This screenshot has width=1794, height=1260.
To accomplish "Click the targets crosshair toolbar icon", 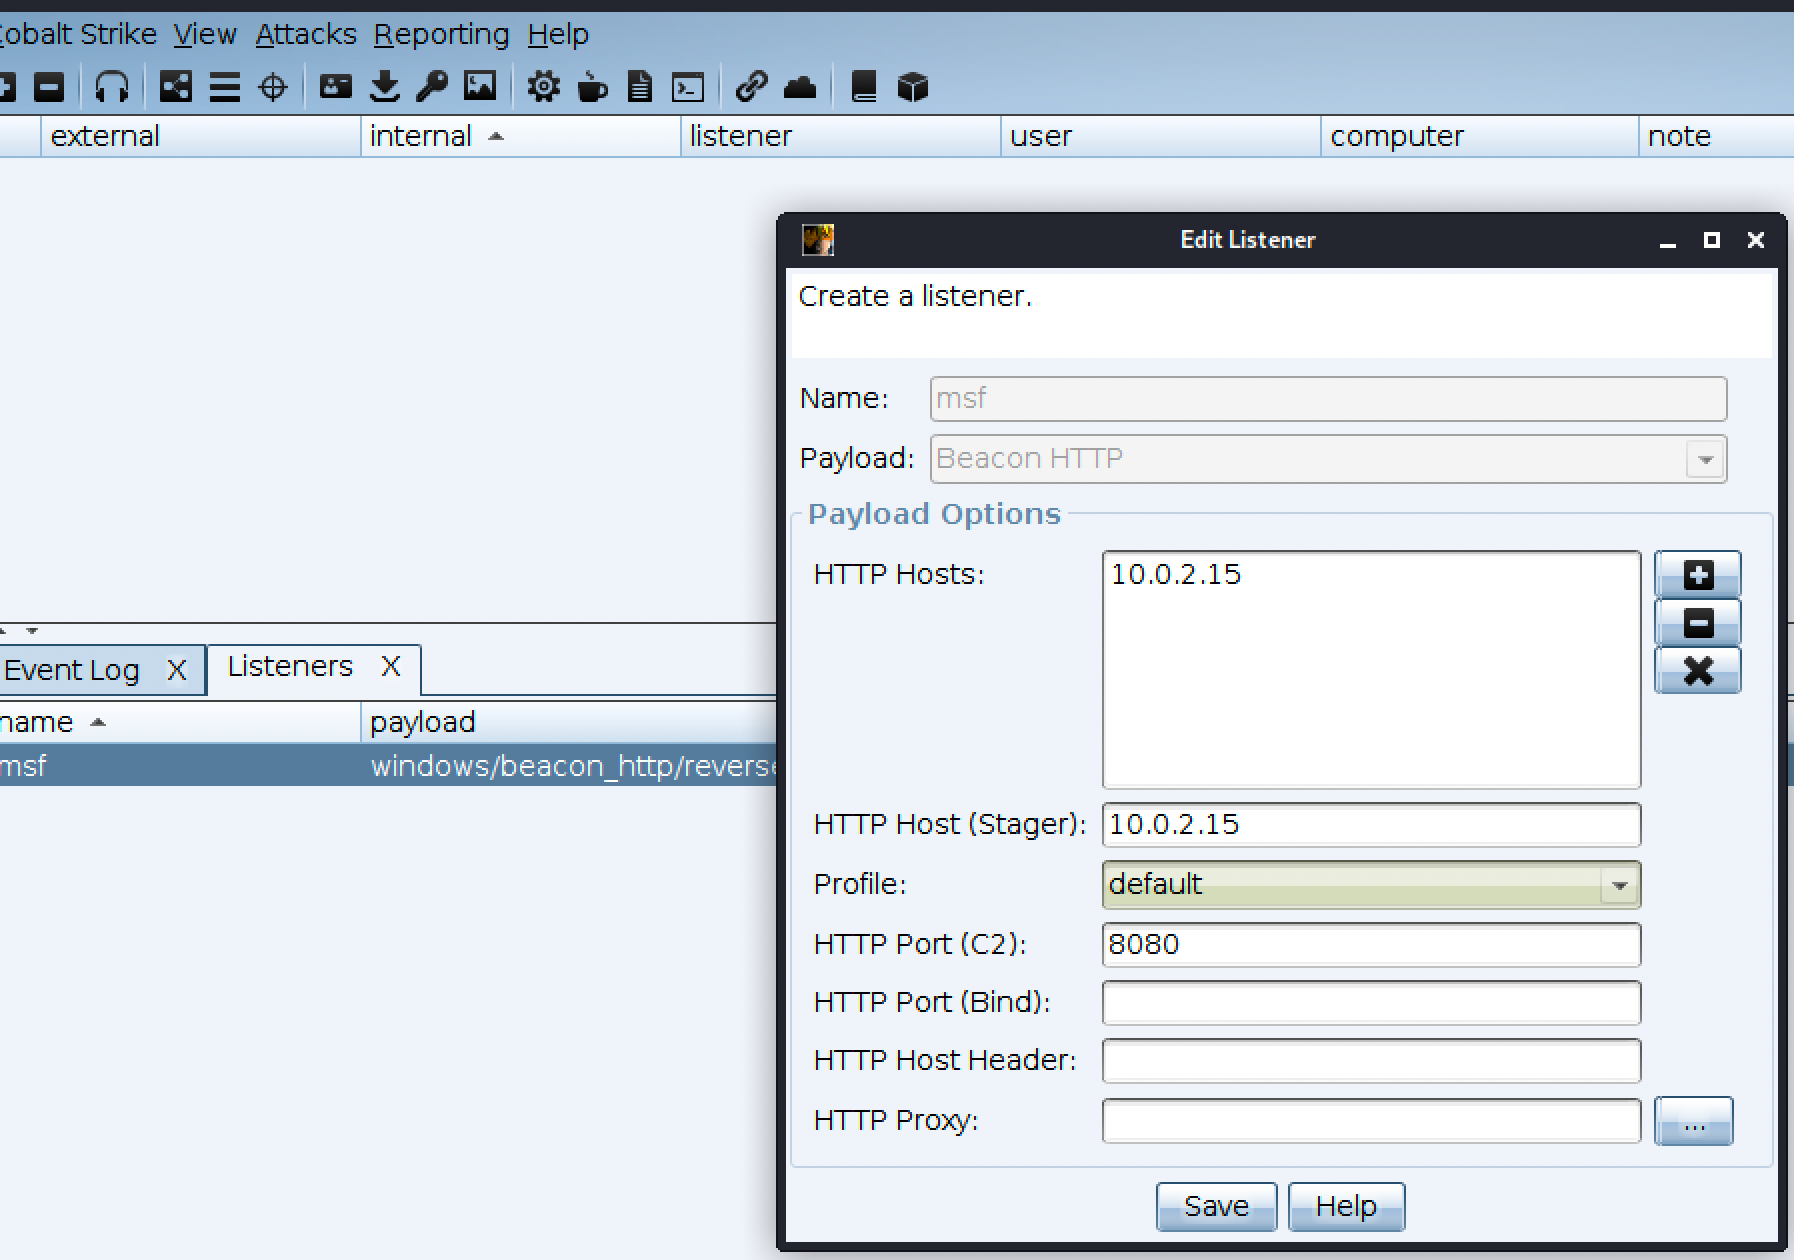I will tap(272, 87).
